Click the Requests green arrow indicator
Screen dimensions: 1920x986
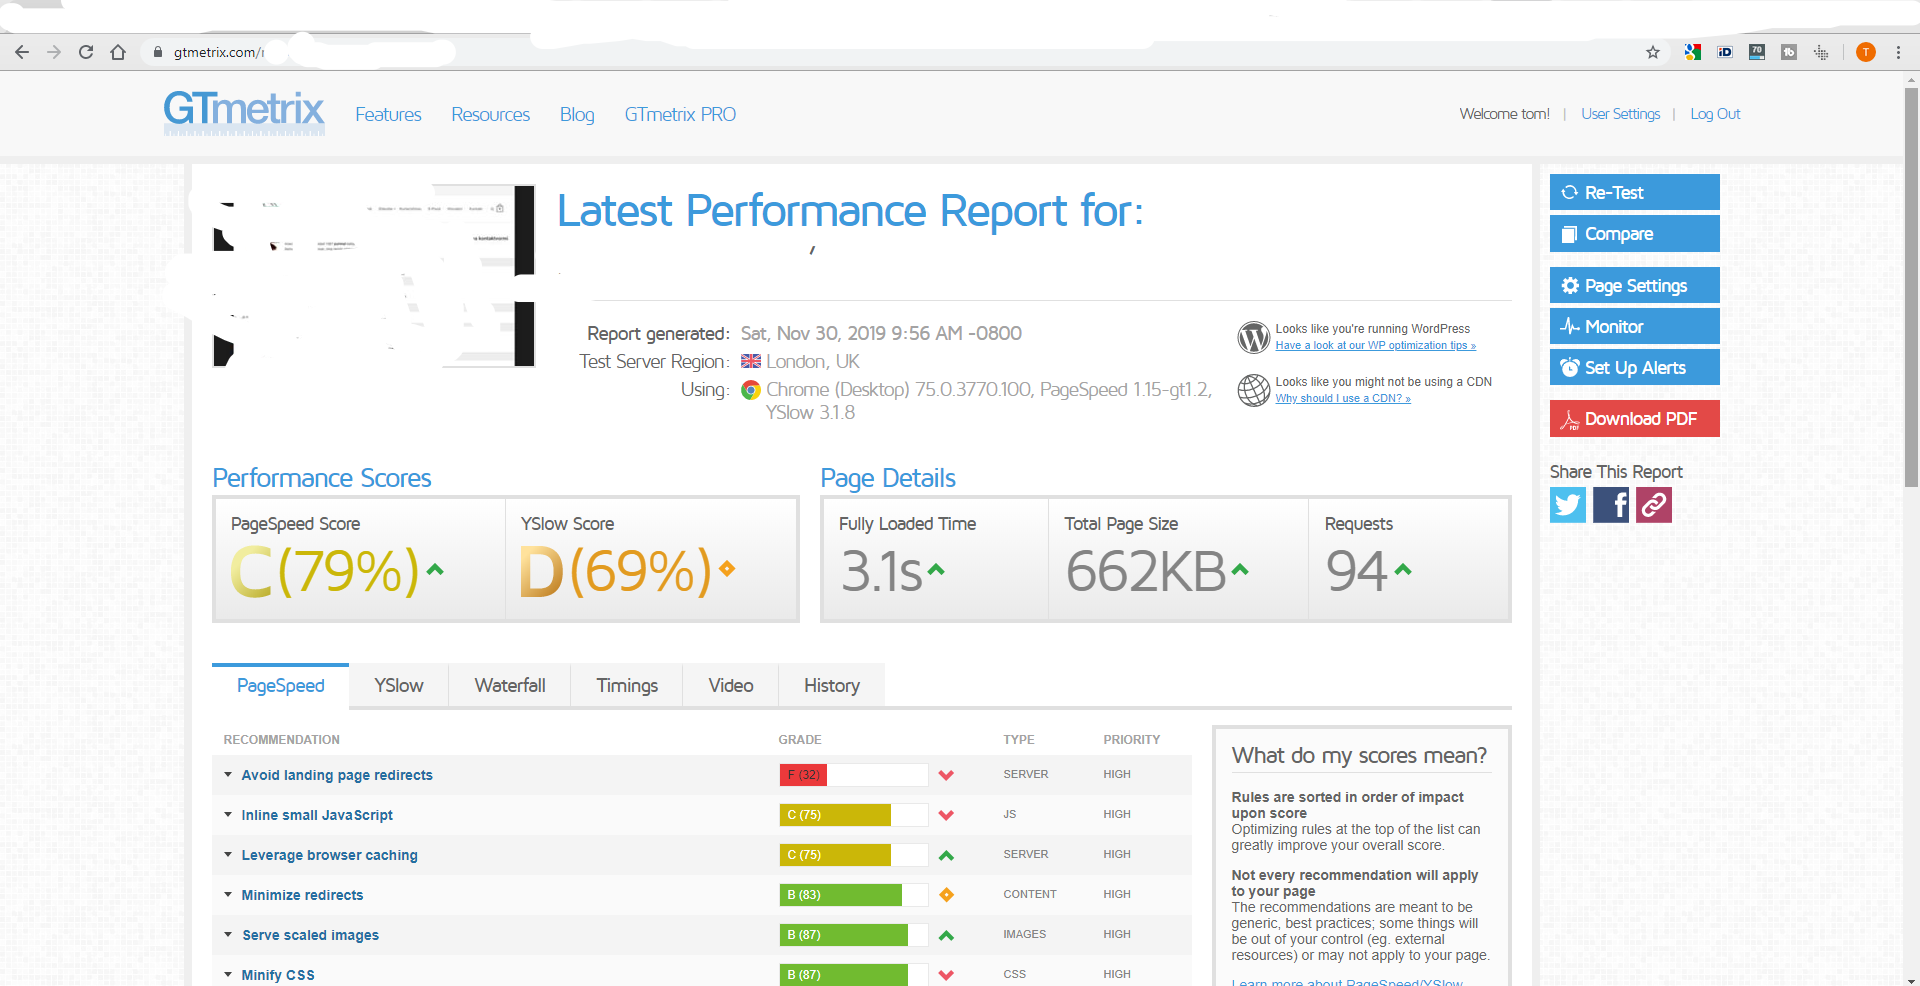pyautogui.click(x=1403, y=570)
